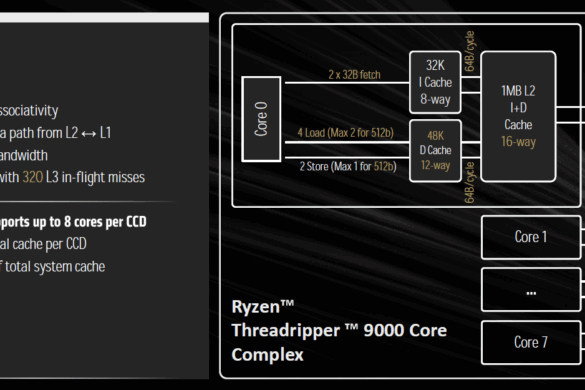Click 'a path from L2 ↔ L1' text
The image size is (585, 390).
(x=56, y=133)
